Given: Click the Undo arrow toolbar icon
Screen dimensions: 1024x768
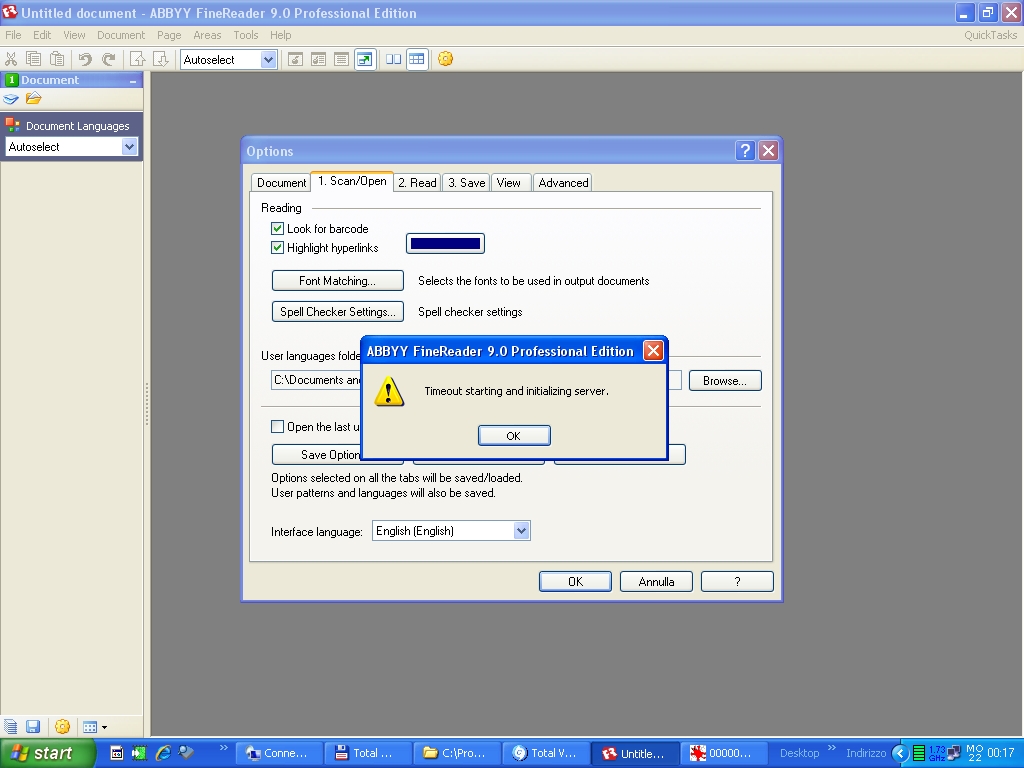Looking at the screenshot, I should 85,59.
